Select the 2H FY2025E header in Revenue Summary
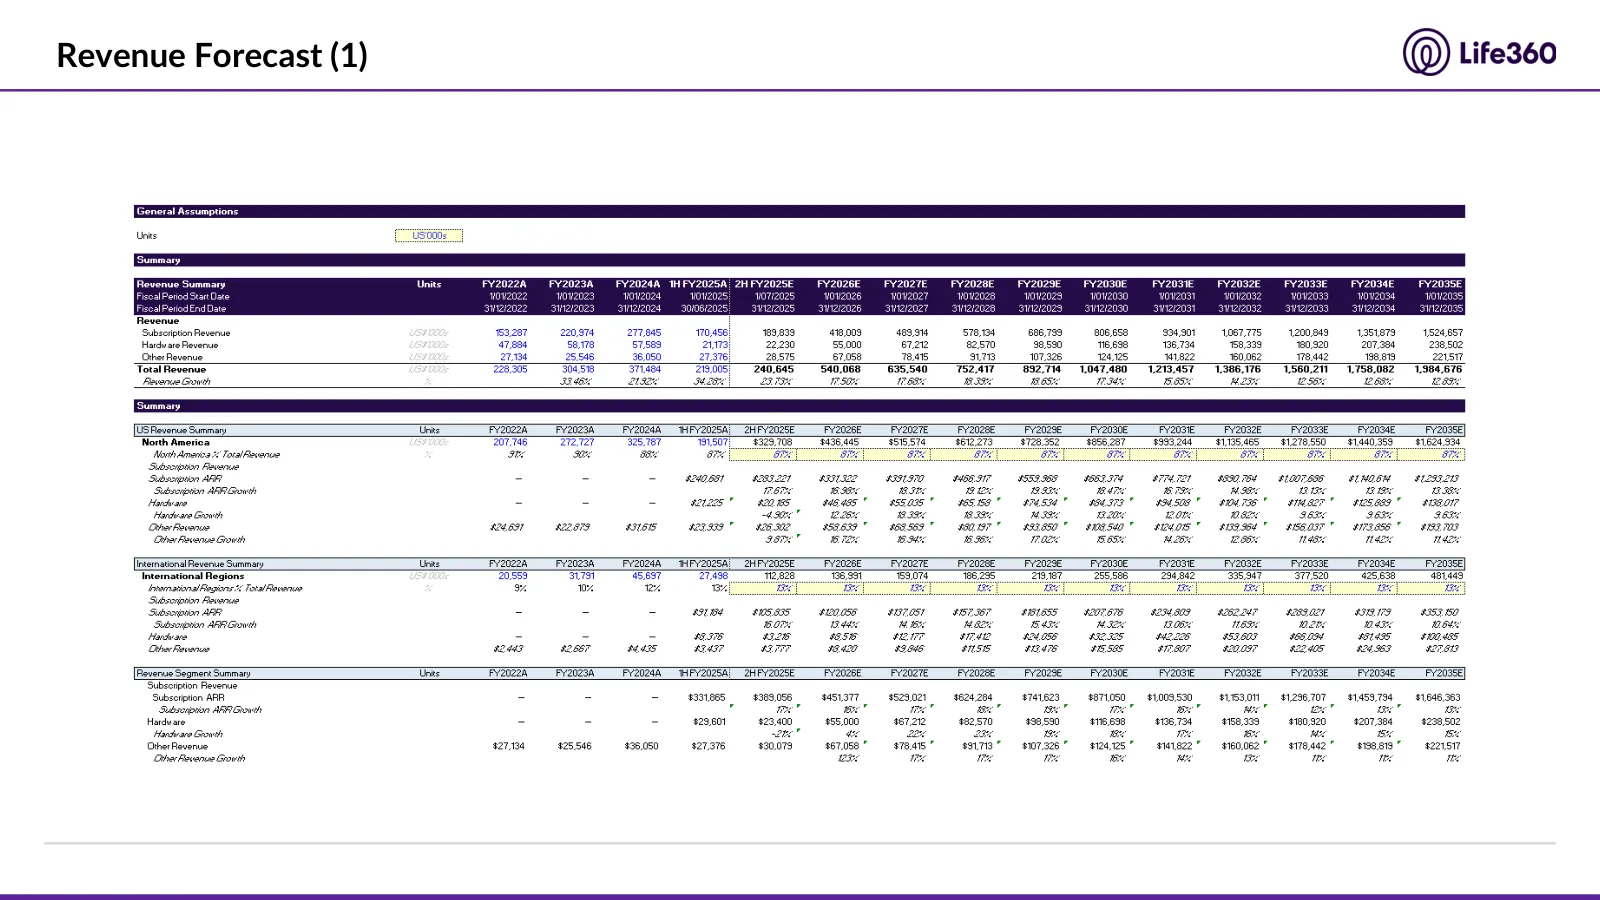 pos(764,284)
